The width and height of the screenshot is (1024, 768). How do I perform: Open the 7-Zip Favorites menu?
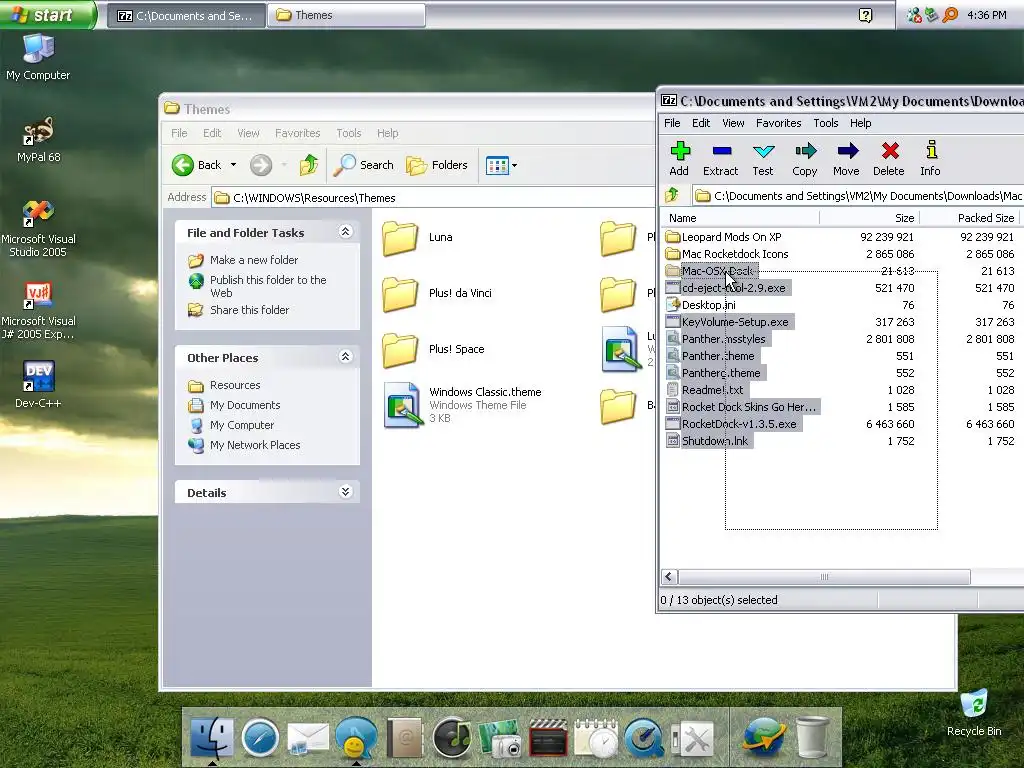coord(778,123)
